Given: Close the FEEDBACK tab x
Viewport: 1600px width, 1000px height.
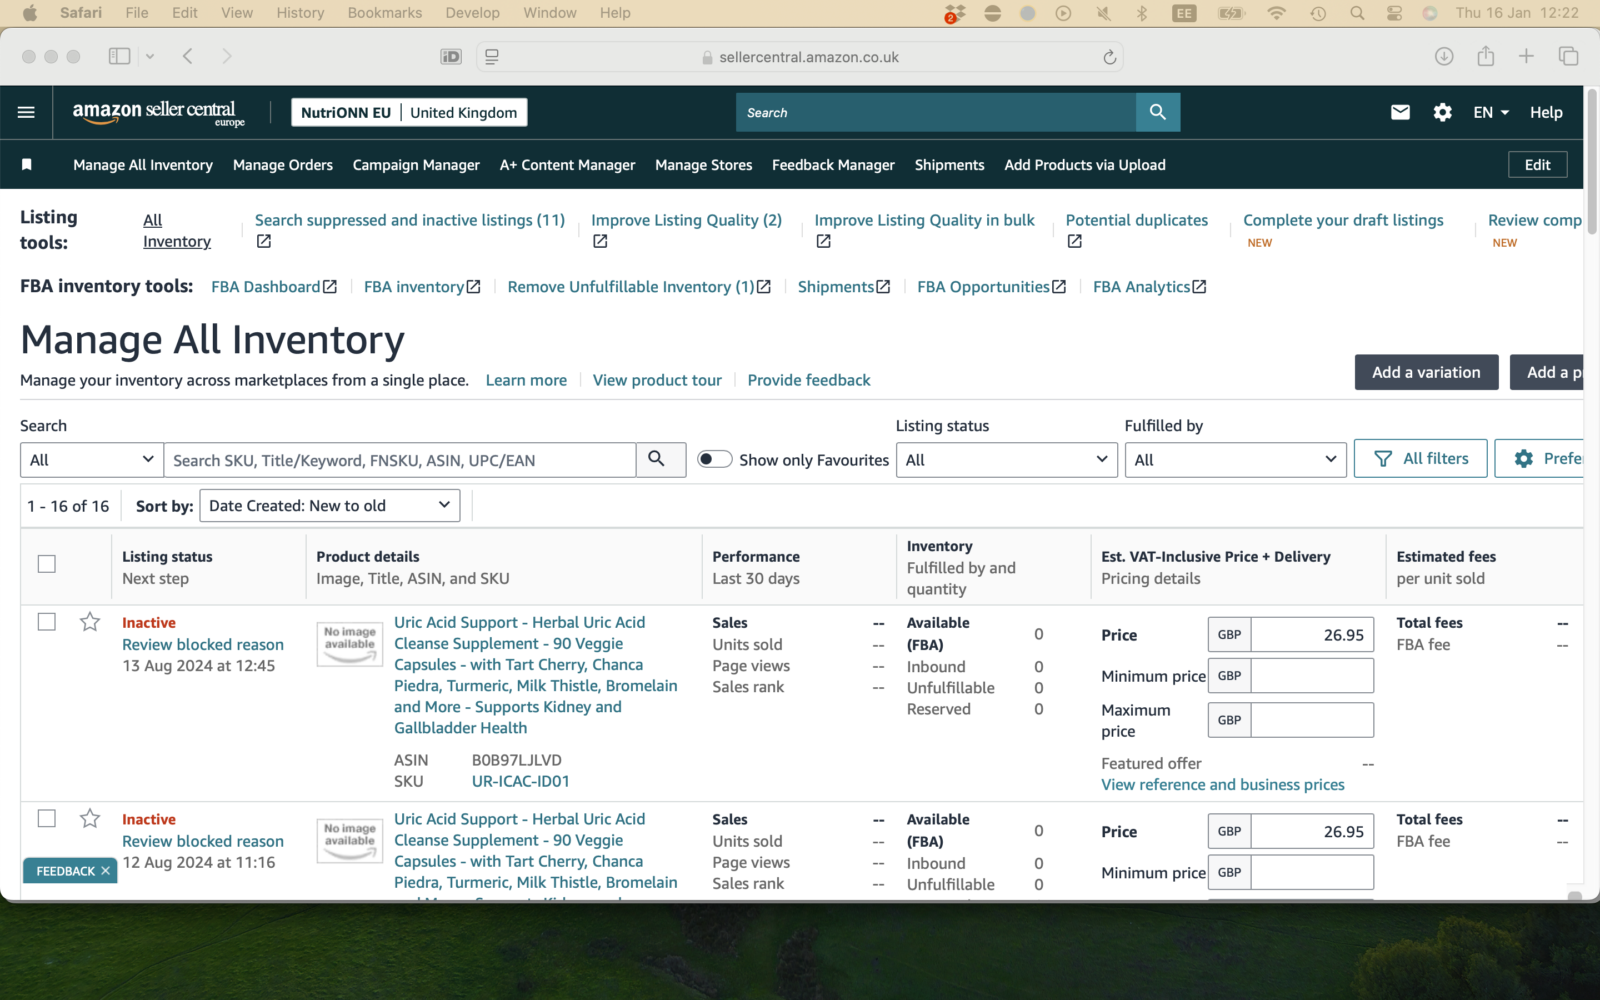Looking at the screenshot, I should 105,871.
